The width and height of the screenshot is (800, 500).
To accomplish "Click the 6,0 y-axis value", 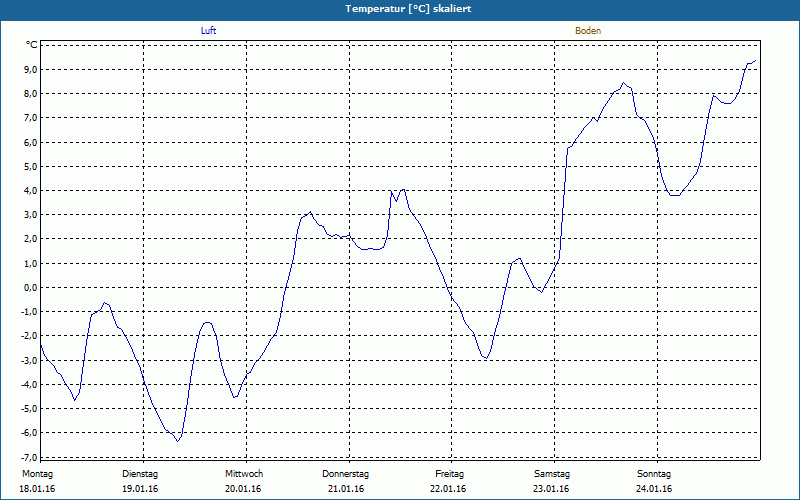I will [x=30, y=142].
